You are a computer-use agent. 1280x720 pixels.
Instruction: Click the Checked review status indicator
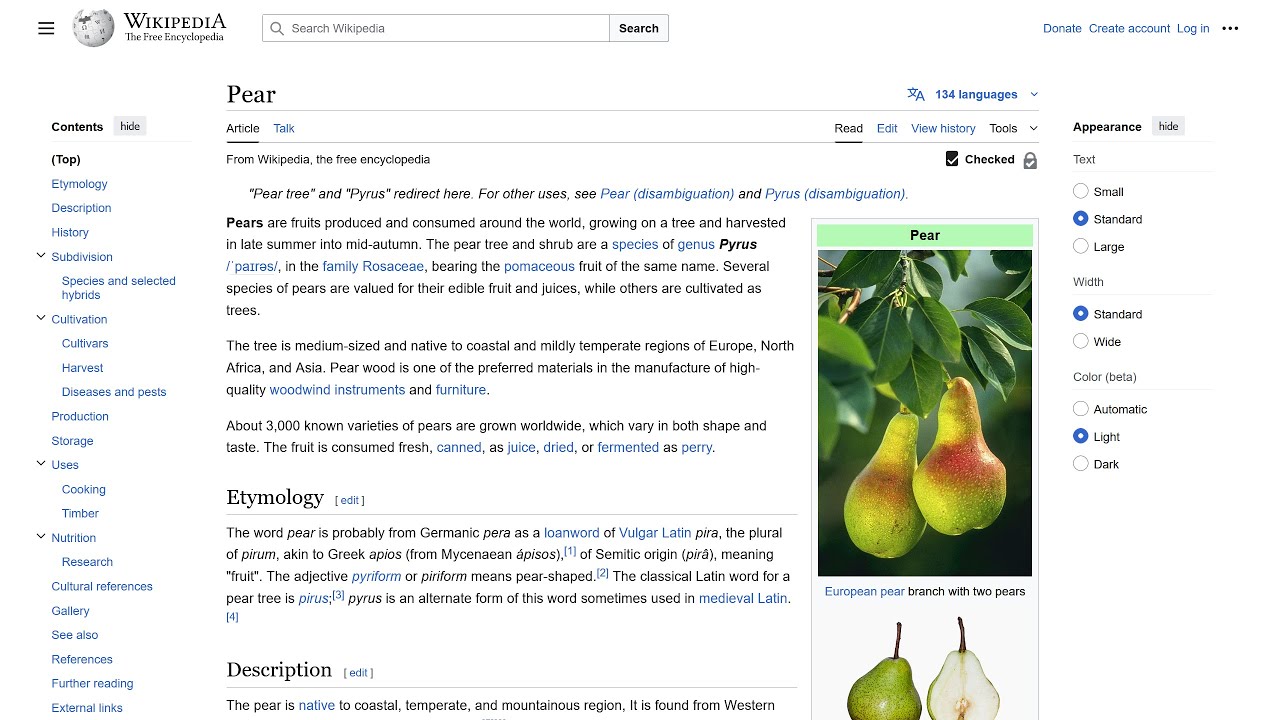point(980,159)
